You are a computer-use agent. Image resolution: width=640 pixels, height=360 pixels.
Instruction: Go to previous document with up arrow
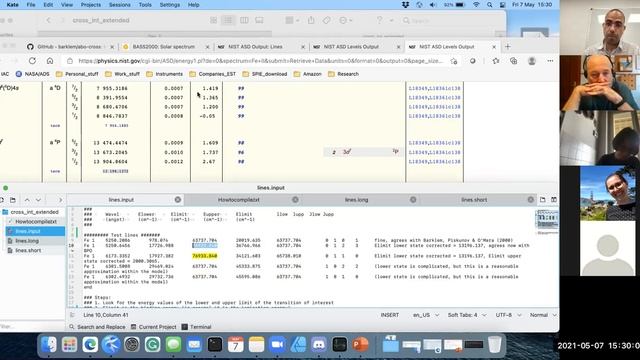(27, 200)
